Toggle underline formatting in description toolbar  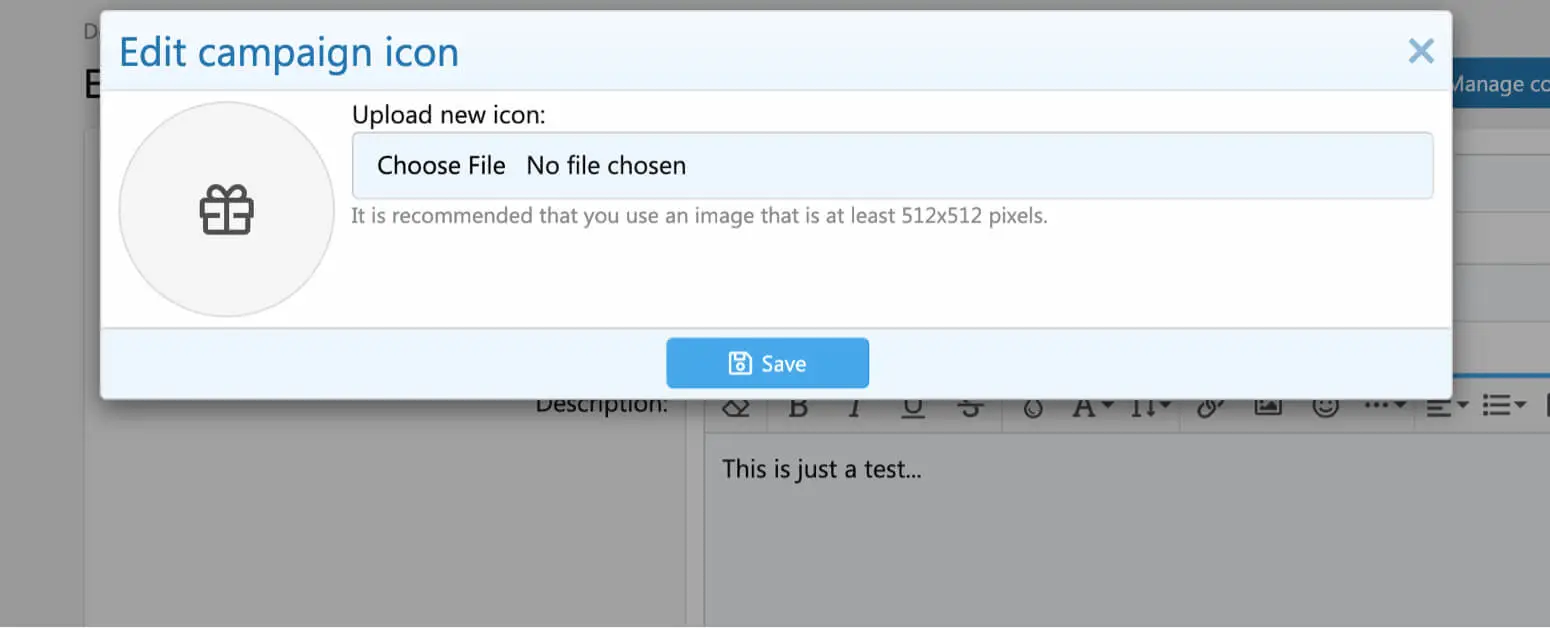click(x=912, y=407)
